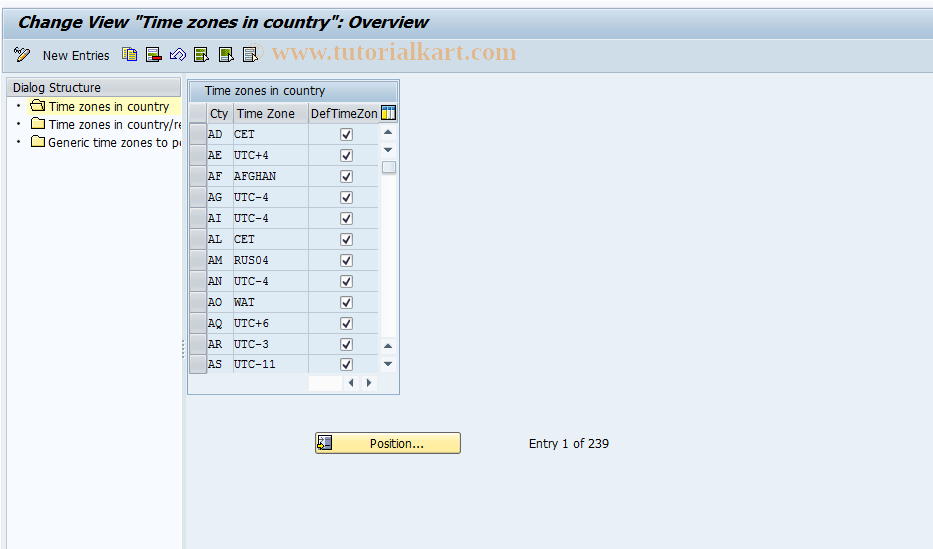Select the row selector for AF

198,176
